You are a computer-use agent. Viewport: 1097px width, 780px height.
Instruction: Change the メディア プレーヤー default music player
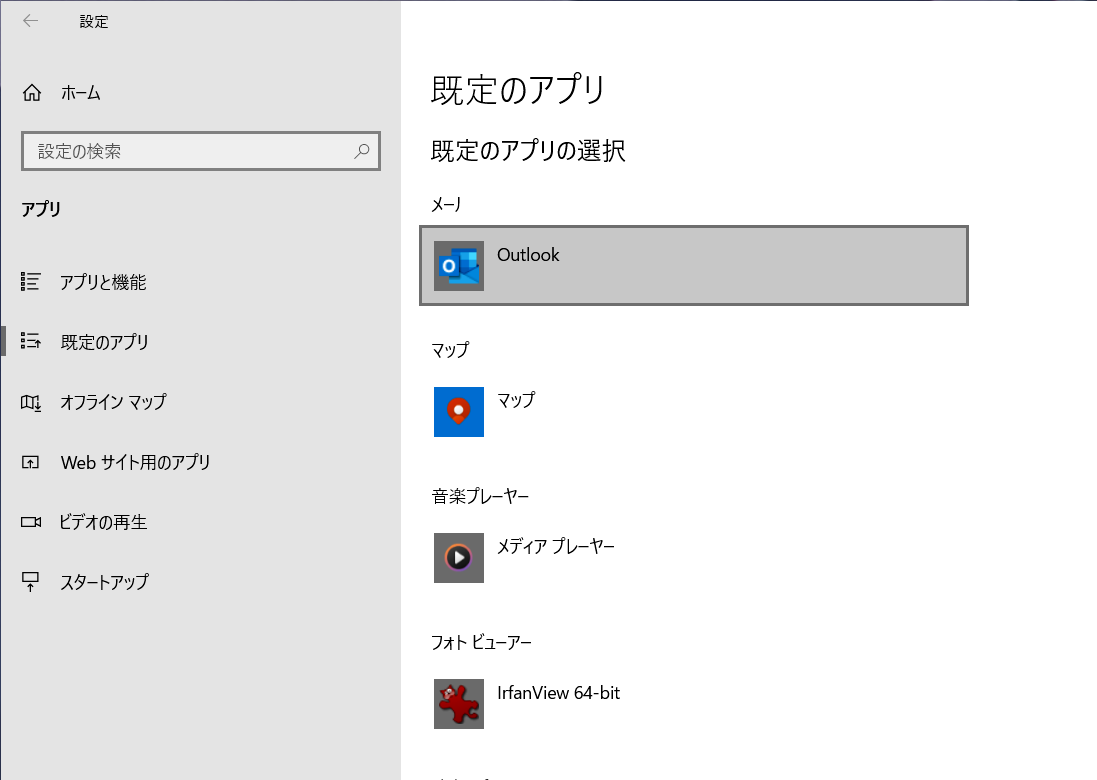coord(555,547)
